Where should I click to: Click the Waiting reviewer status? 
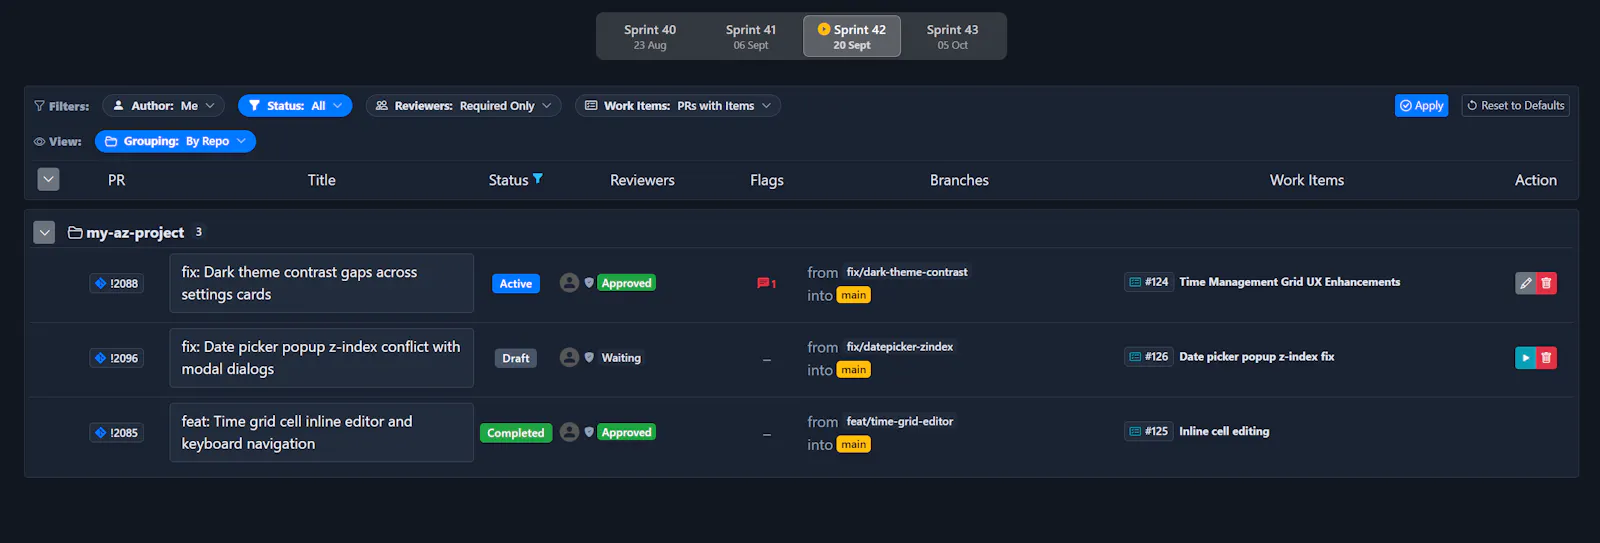[x=621, y=358]
